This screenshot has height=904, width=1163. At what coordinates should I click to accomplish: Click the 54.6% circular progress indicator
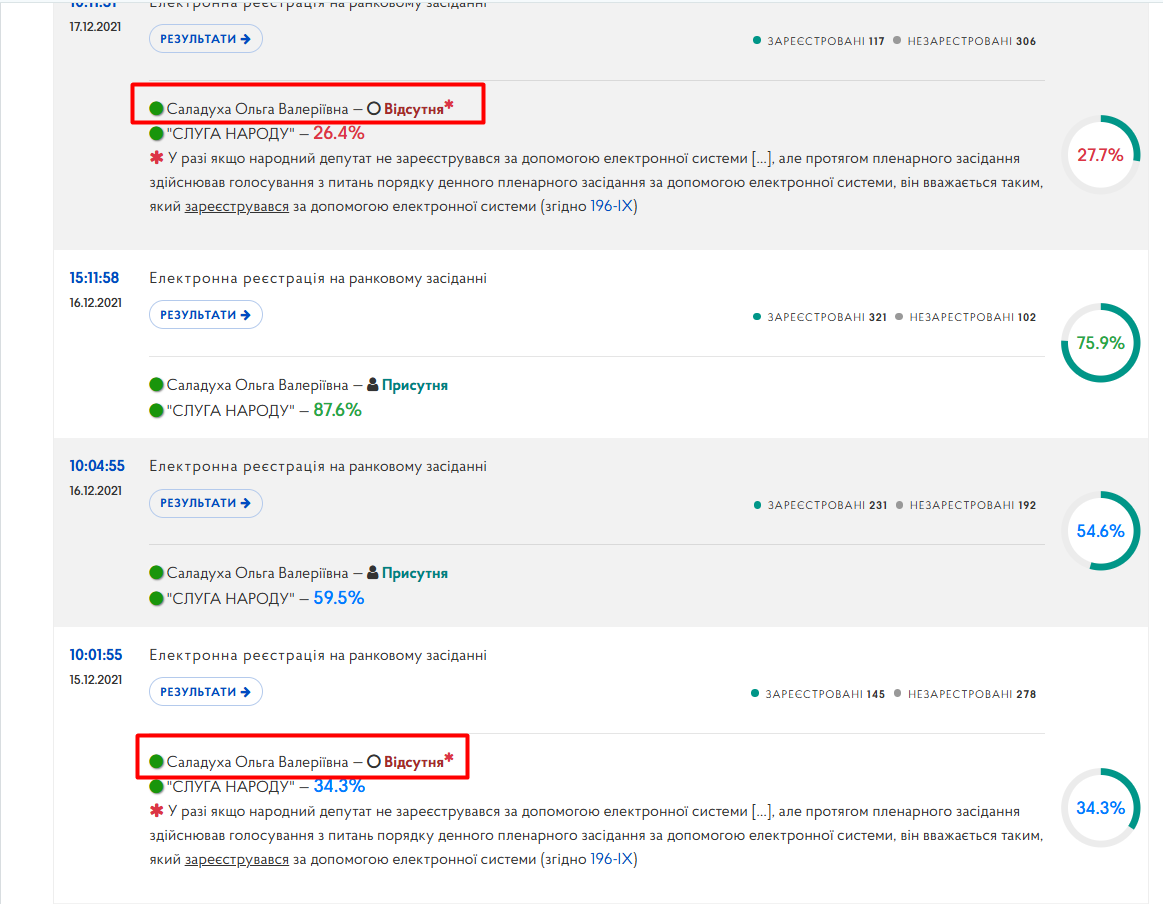(x=1100, y=530)
